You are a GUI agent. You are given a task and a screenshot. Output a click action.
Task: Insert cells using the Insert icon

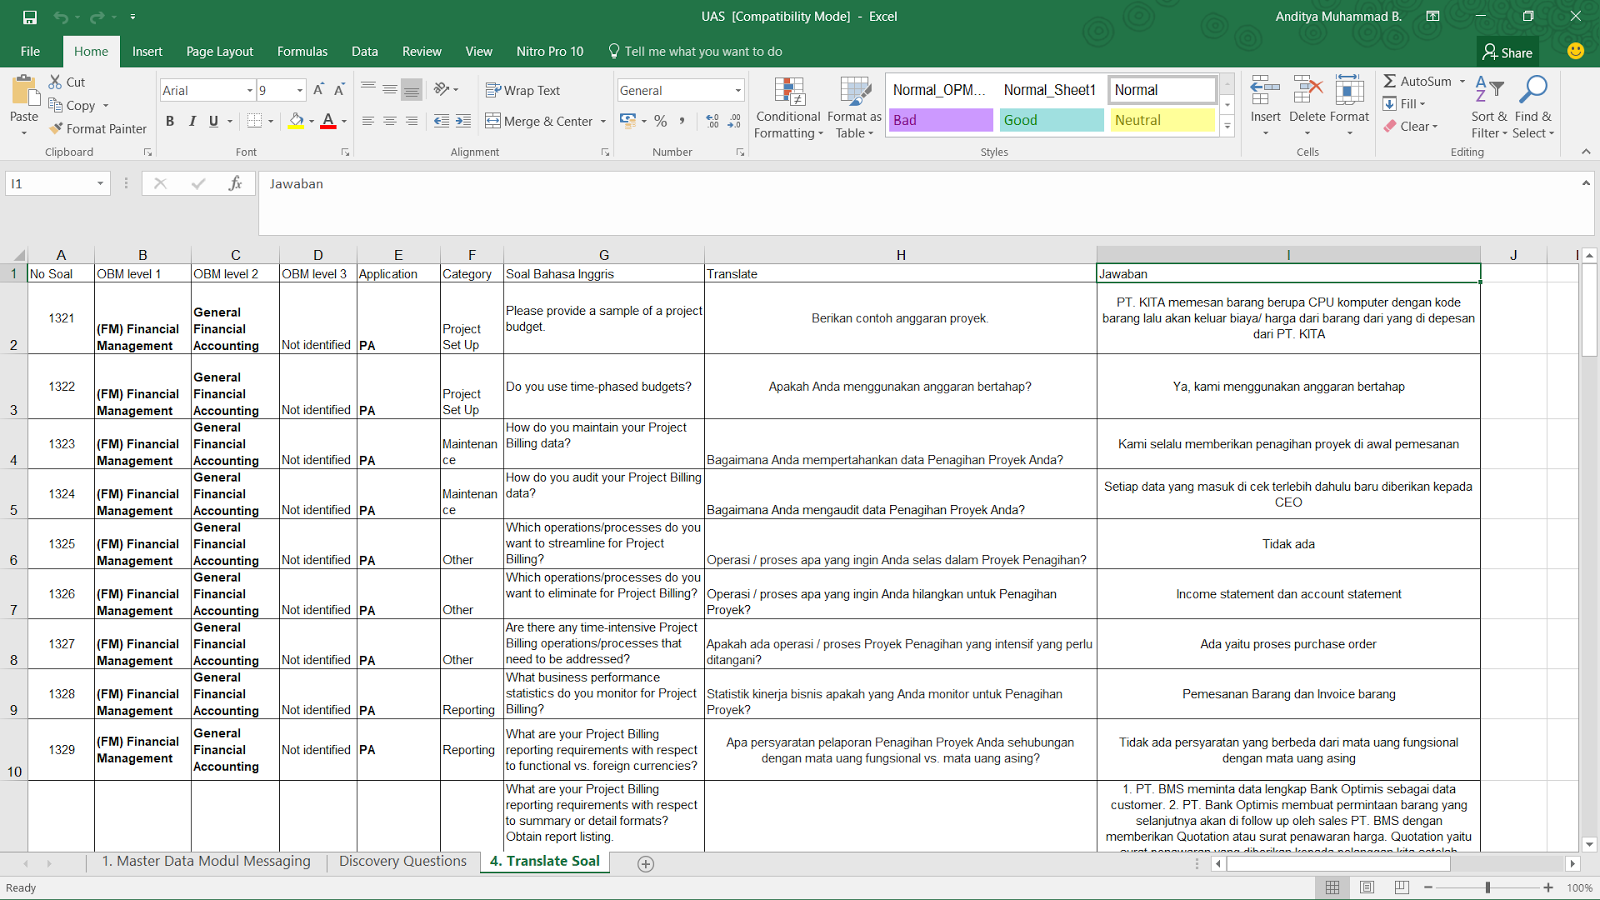[x=1265, y=91]
